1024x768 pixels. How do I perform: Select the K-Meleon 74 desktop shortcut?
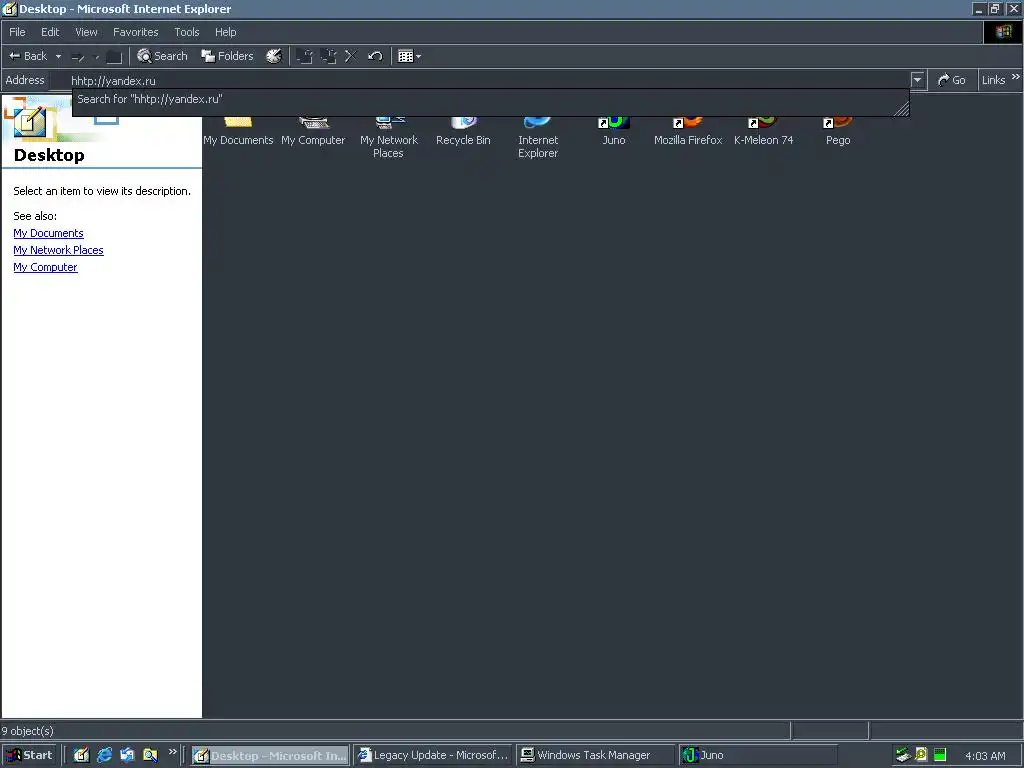tap(763, 130)
